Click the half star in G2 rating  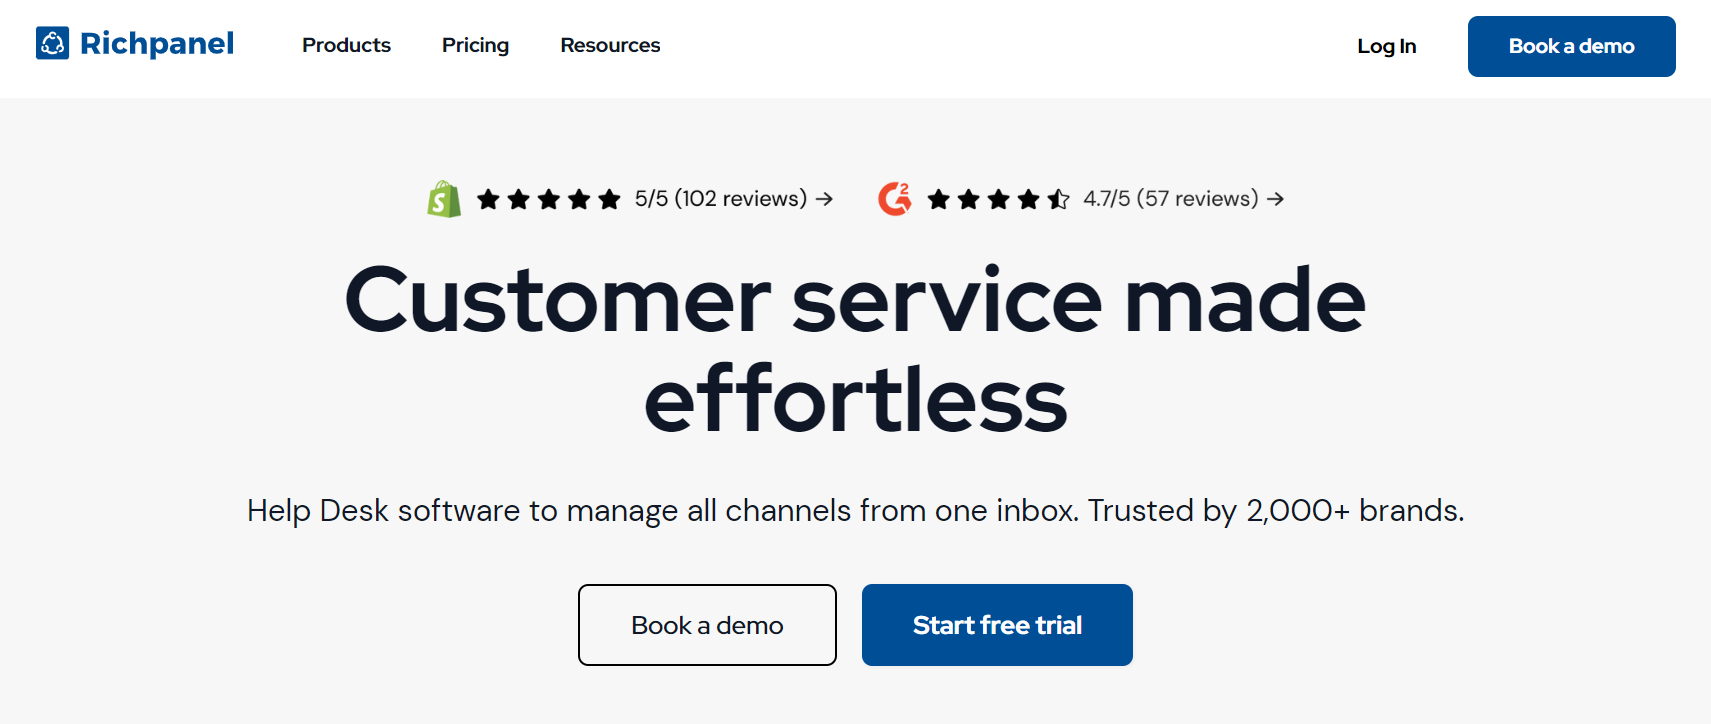coord(1058,199)
